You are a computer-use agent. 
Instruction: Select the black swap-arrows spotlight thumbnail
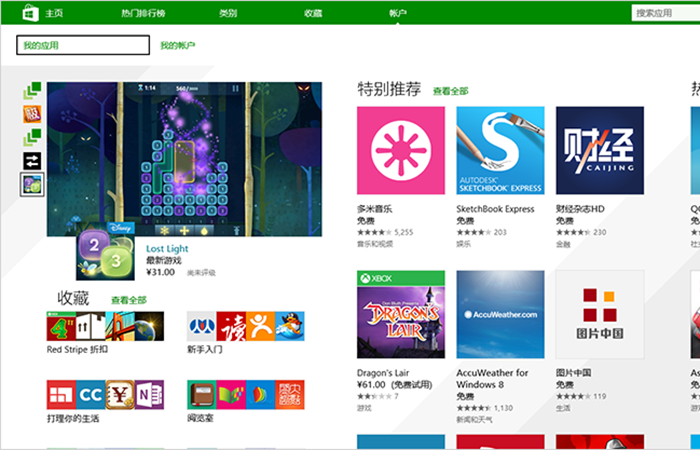click(32, 161)
